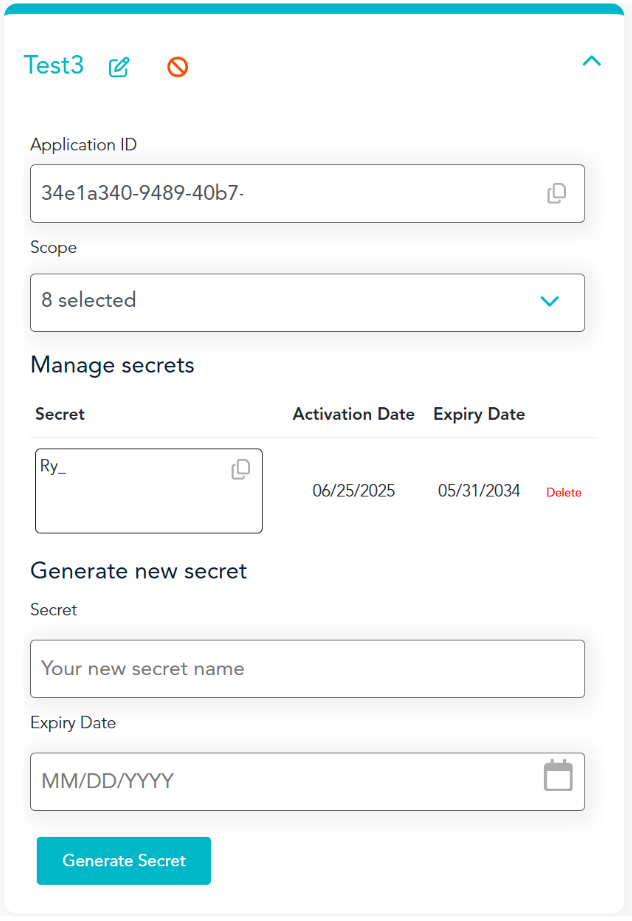This screenshot has height=921, width=632.
Task: Click the Test3 application title
Action: click(x=54, y=66)
